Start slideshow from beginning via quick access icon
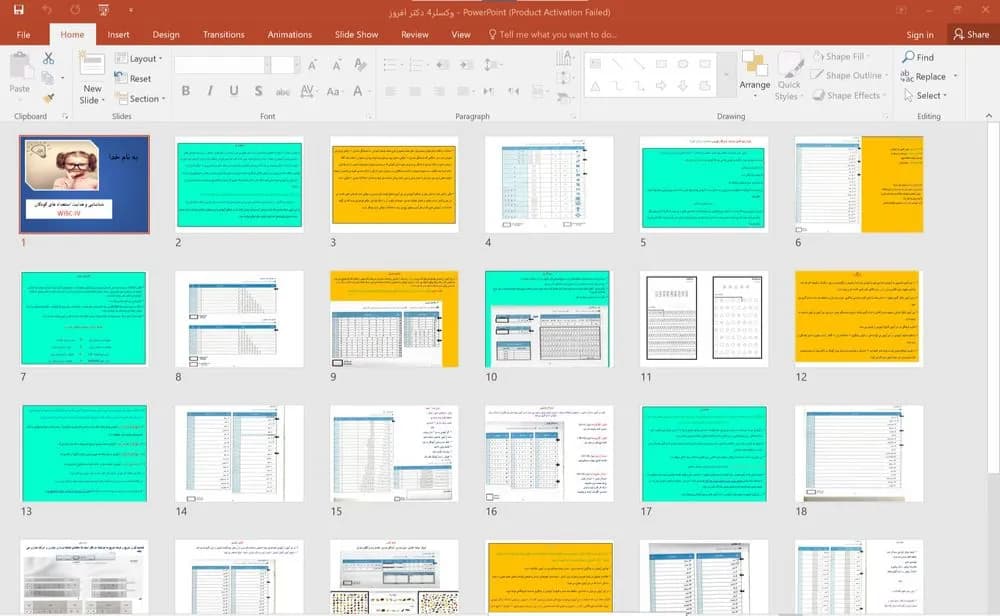The width and height of the screenshot is (1000, 616). point(103,10)
